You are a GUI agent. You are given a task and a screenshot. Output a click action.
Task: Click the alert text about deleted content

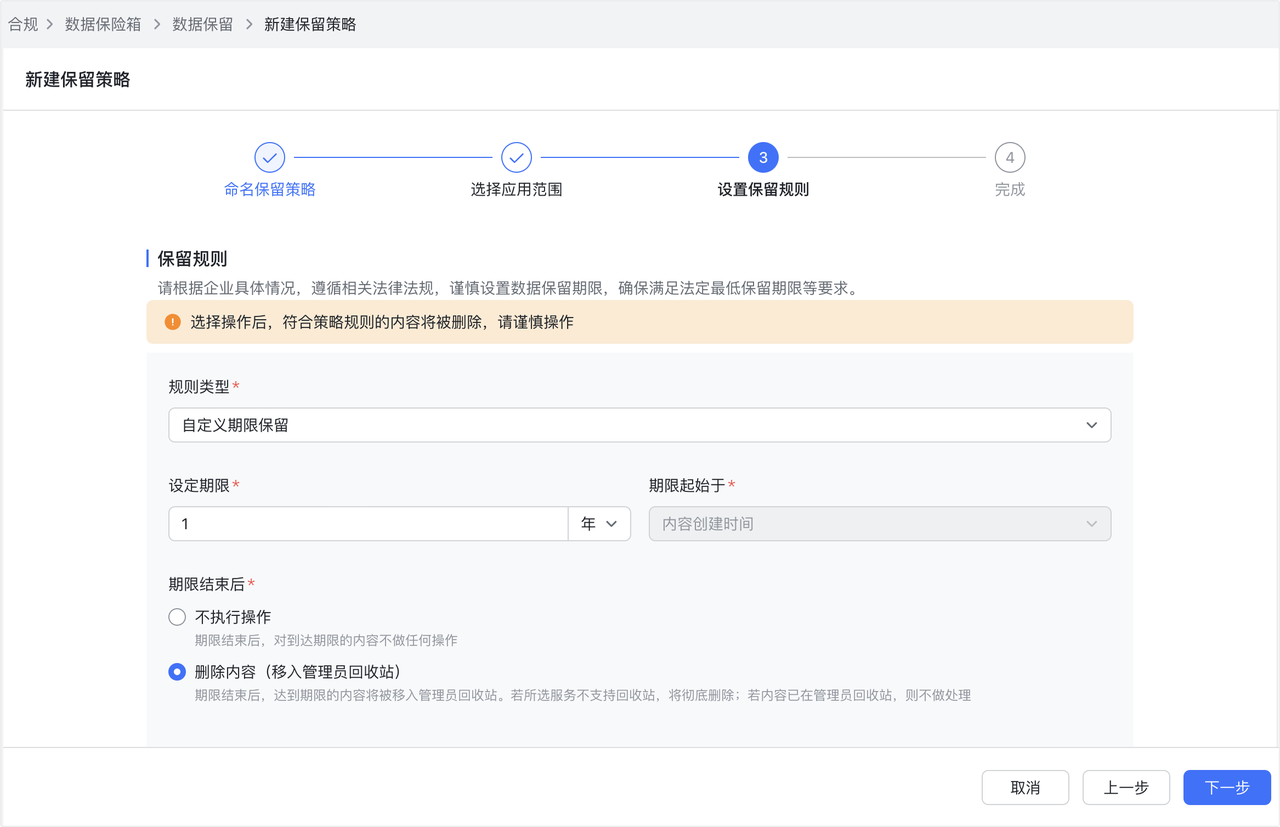pyautogui.click(x=382, y=322)
